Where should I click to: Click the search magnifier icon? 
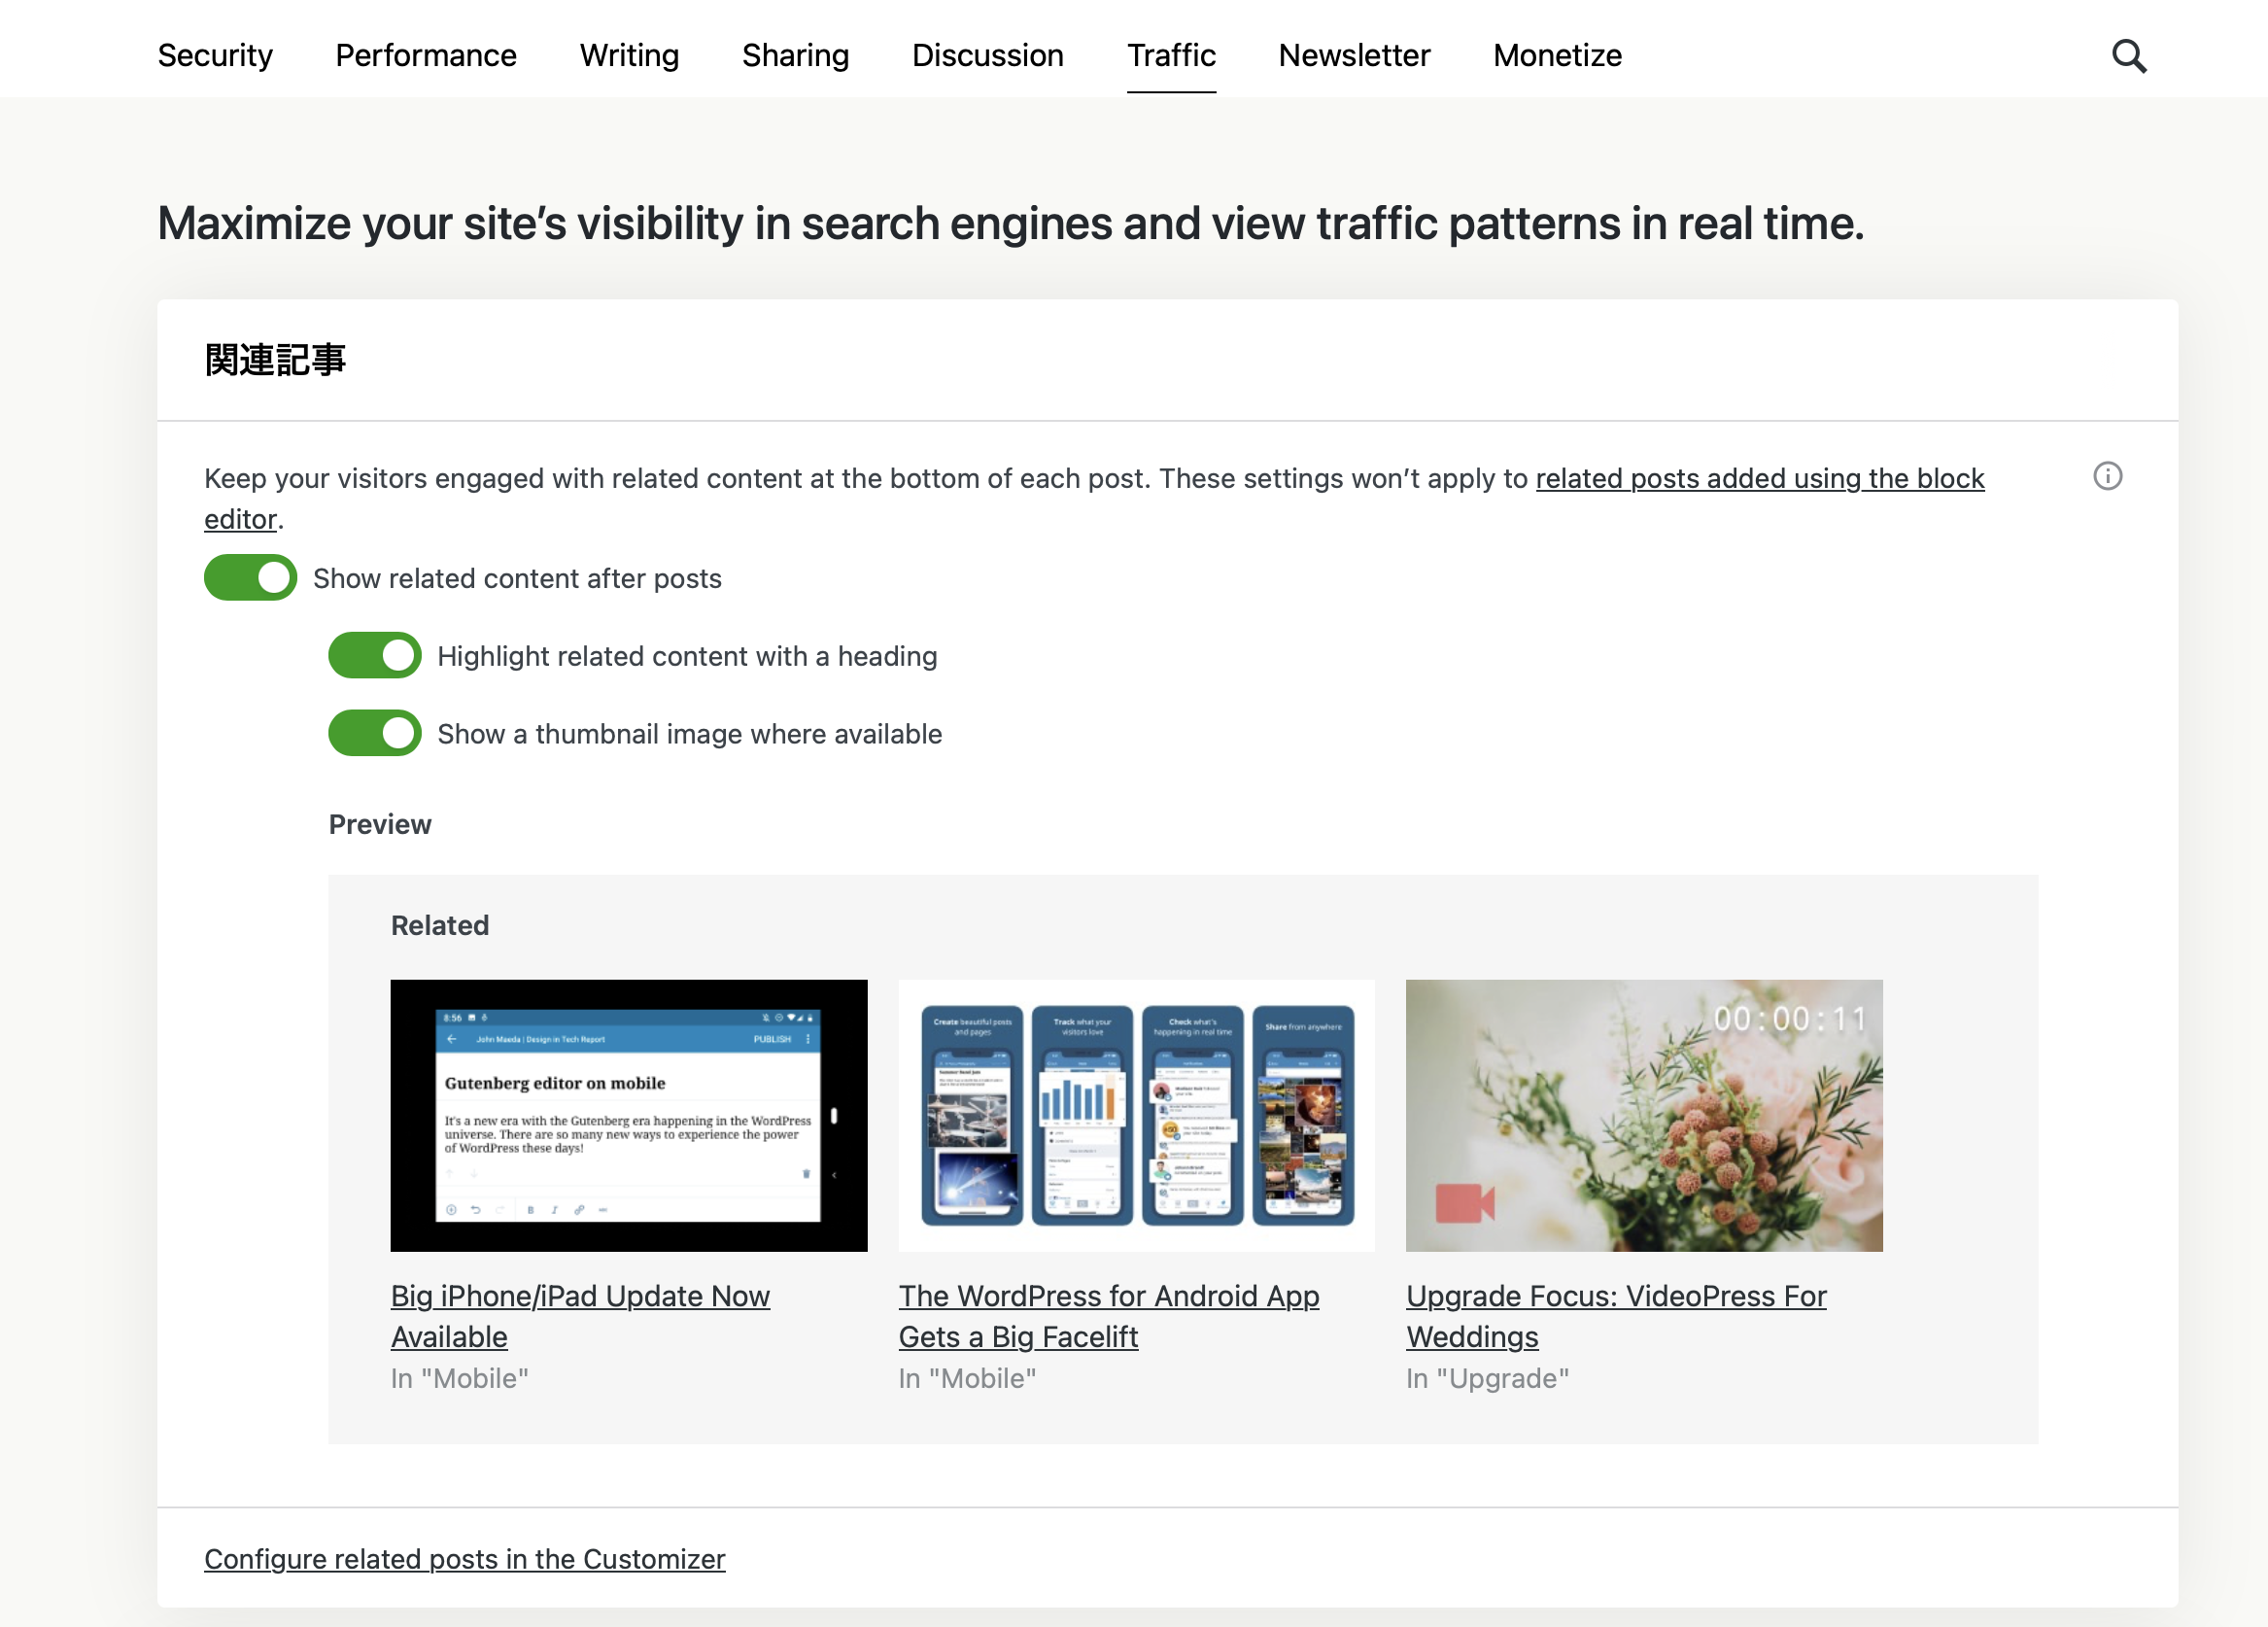2128,56
